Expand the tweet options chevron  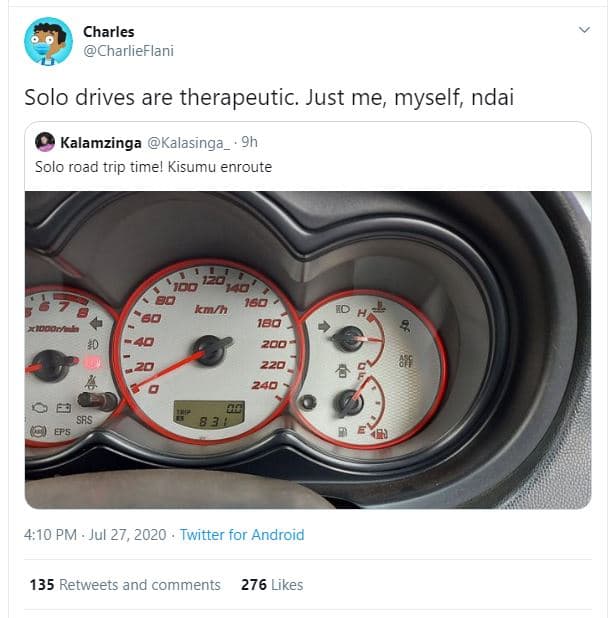[584, 30]
